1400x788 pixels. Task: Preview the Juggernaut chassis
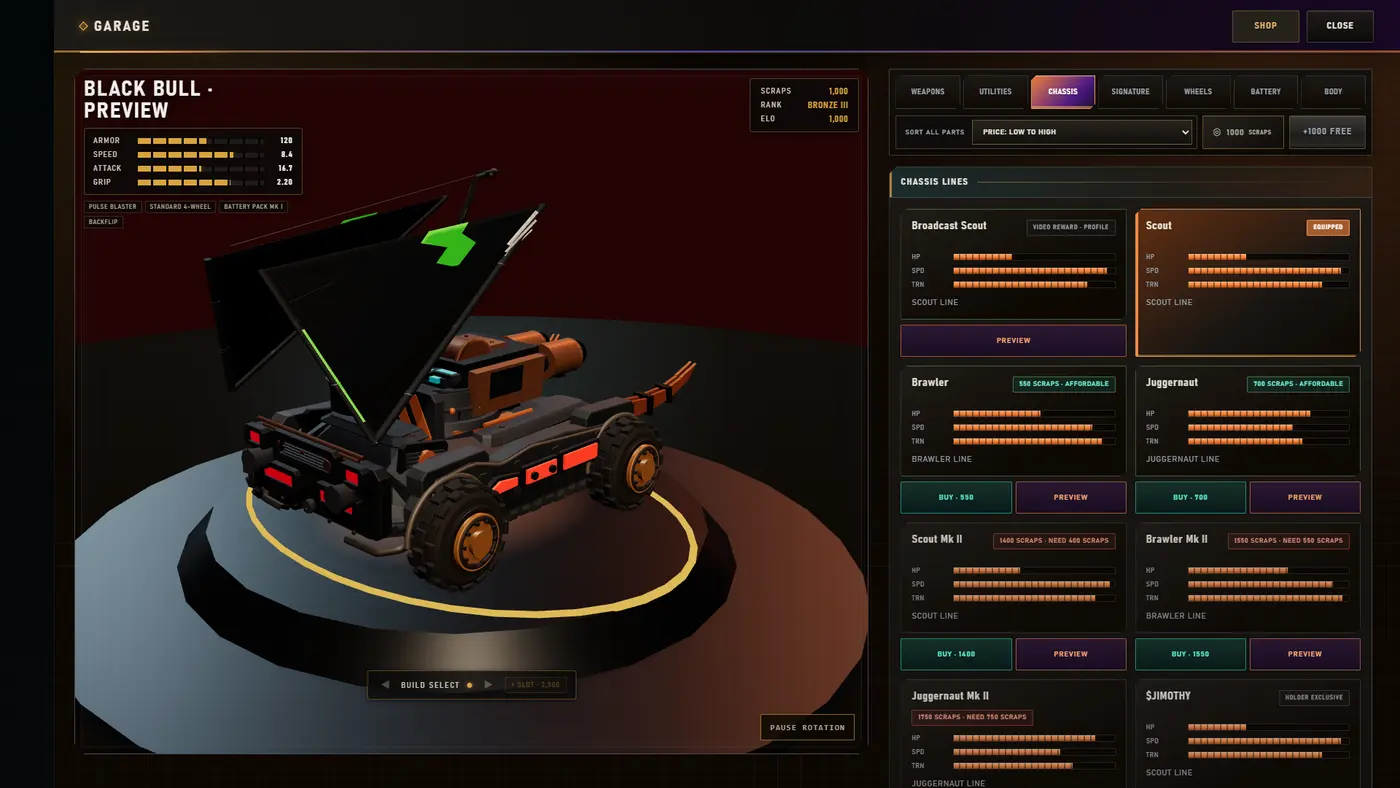coord(1305,497)
